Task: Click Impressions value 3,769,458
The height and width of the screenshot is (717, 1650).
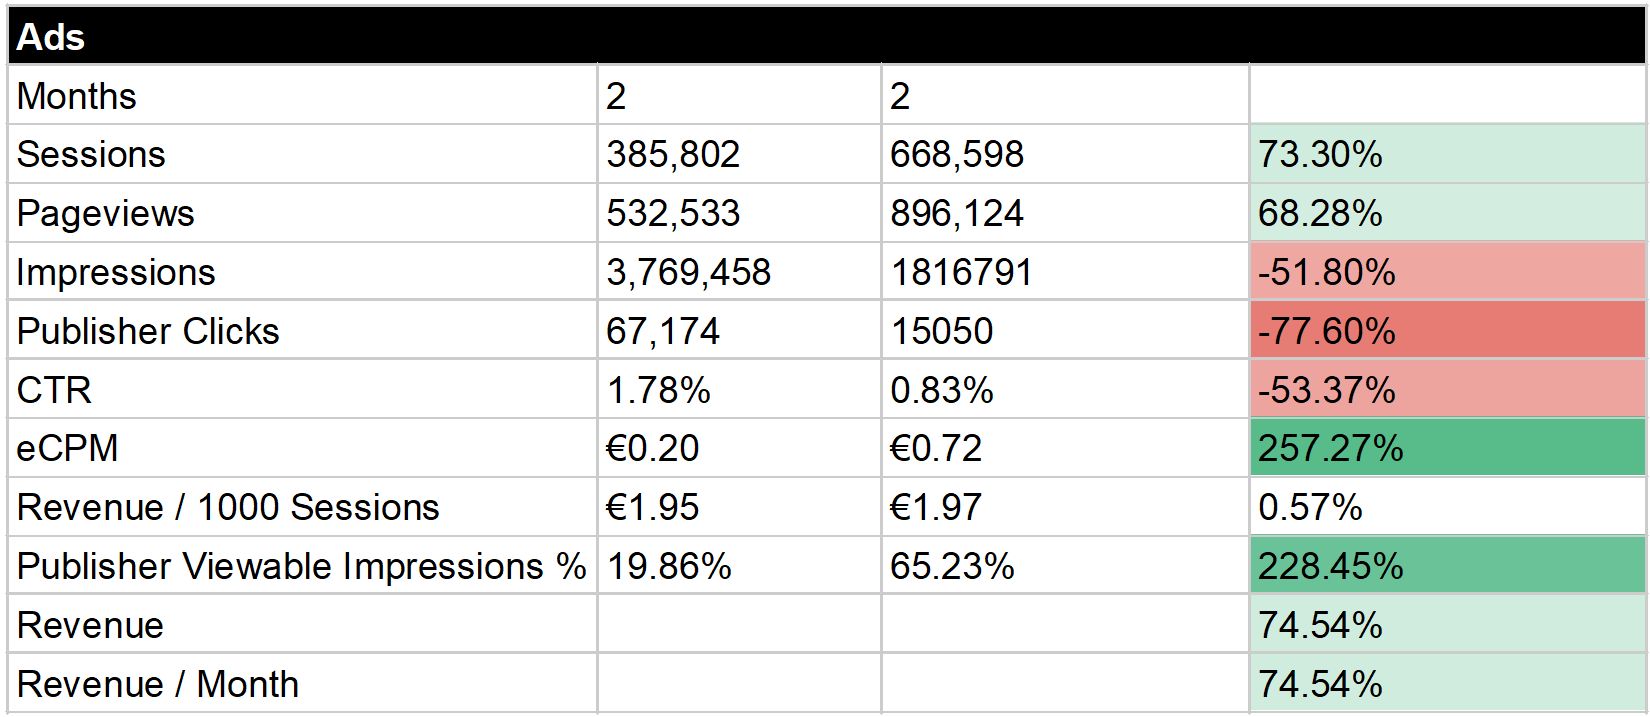Action: (688, 273)
